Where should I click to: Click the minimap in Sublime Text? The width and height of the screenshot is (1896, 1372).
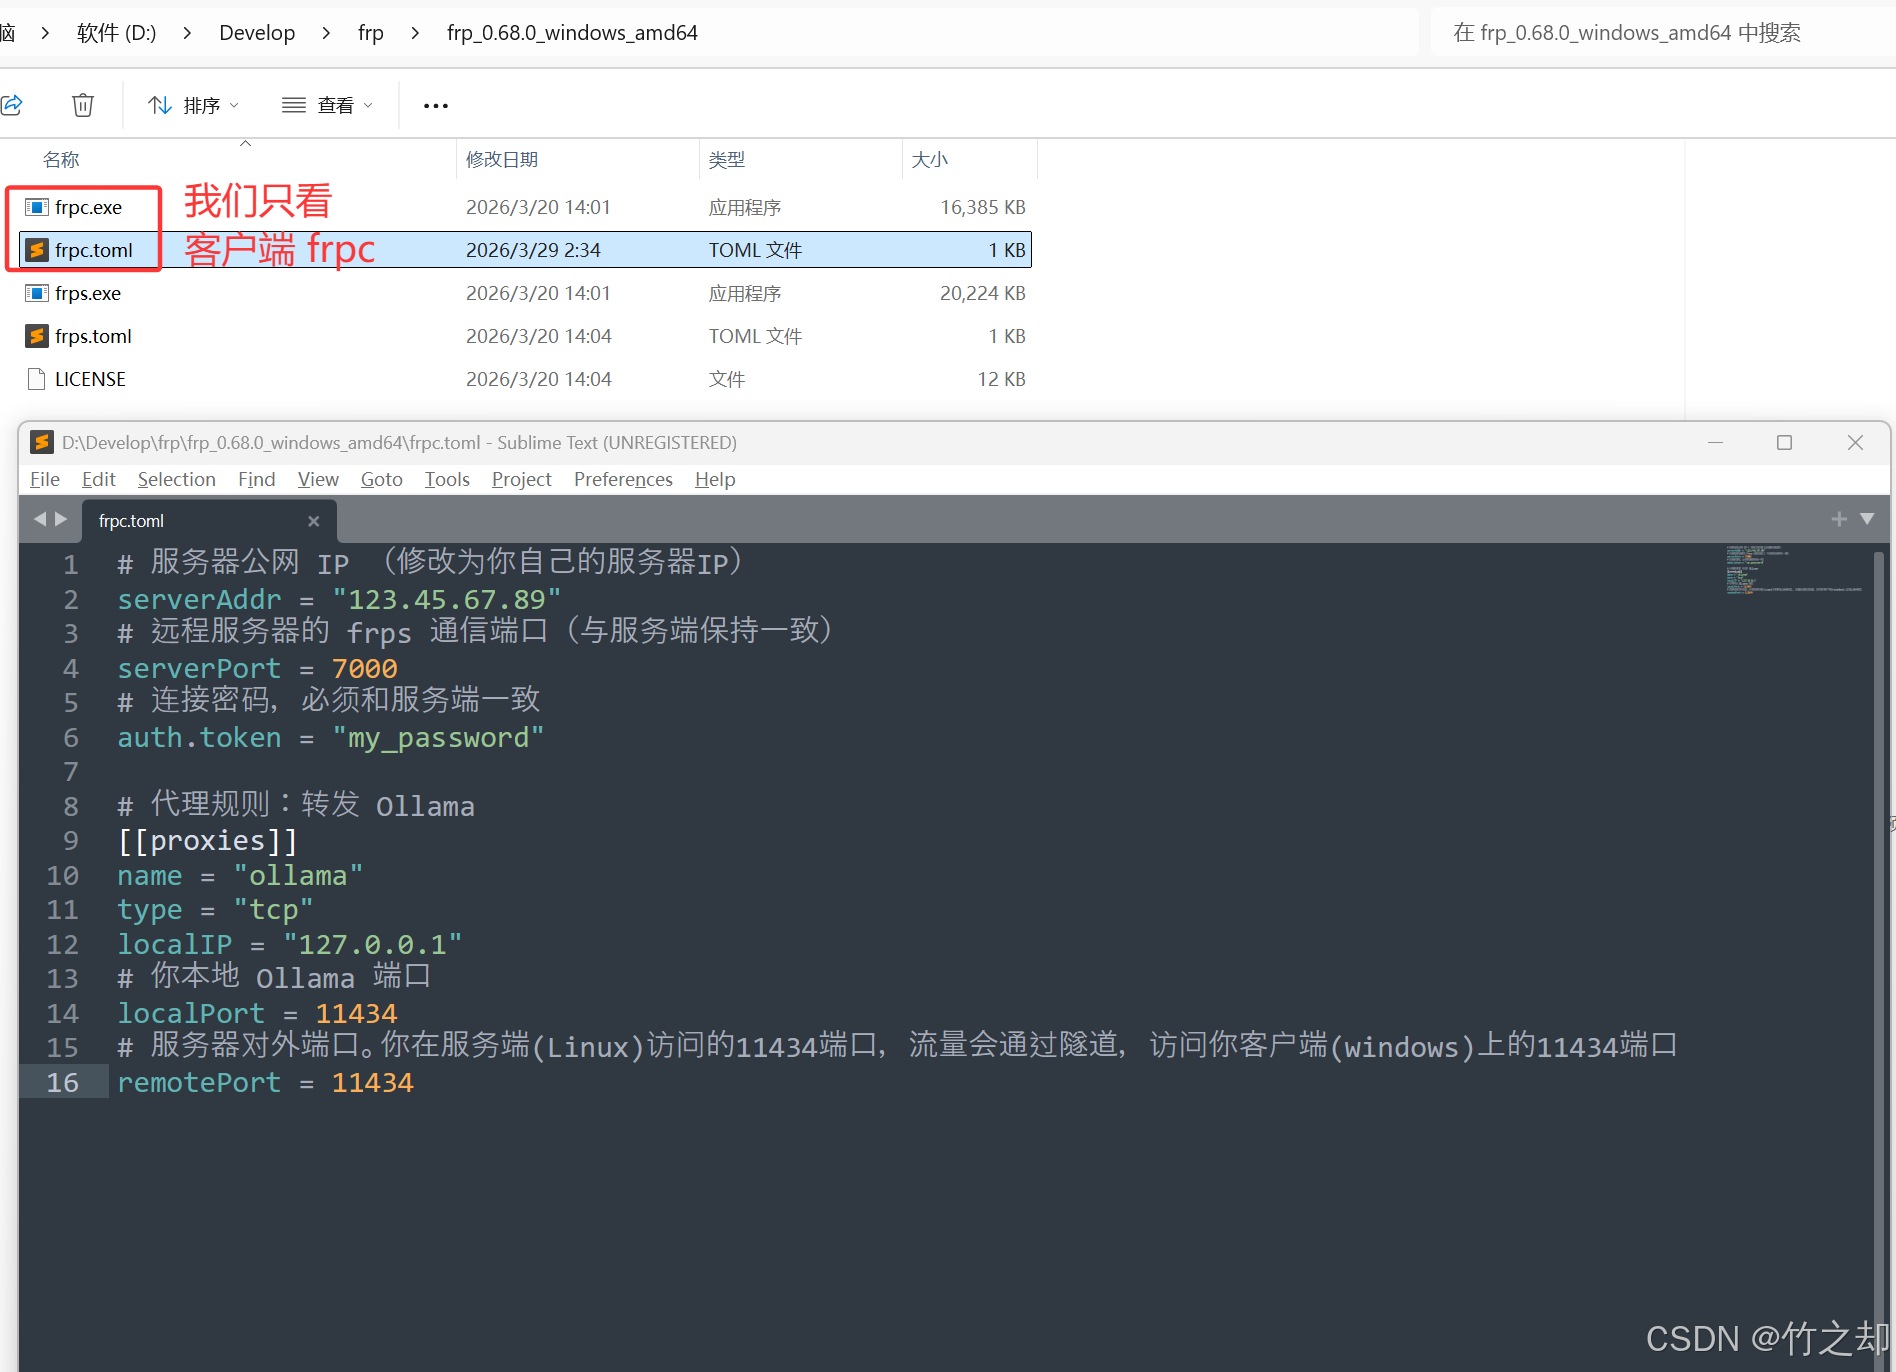(x=1795, y=570)
